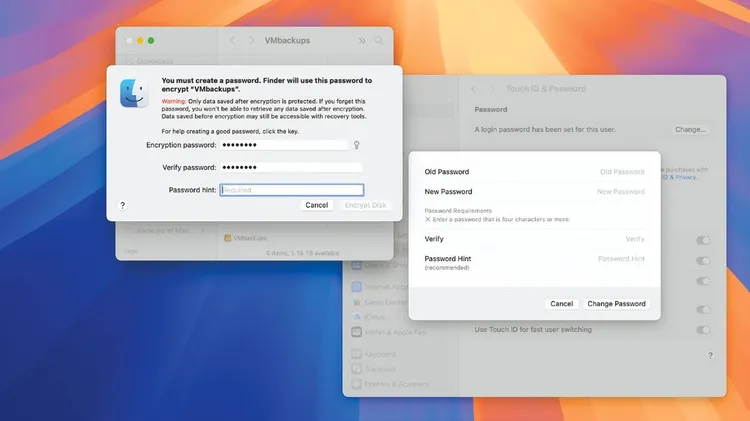Click the Change... login password button

tap(690, 130)
